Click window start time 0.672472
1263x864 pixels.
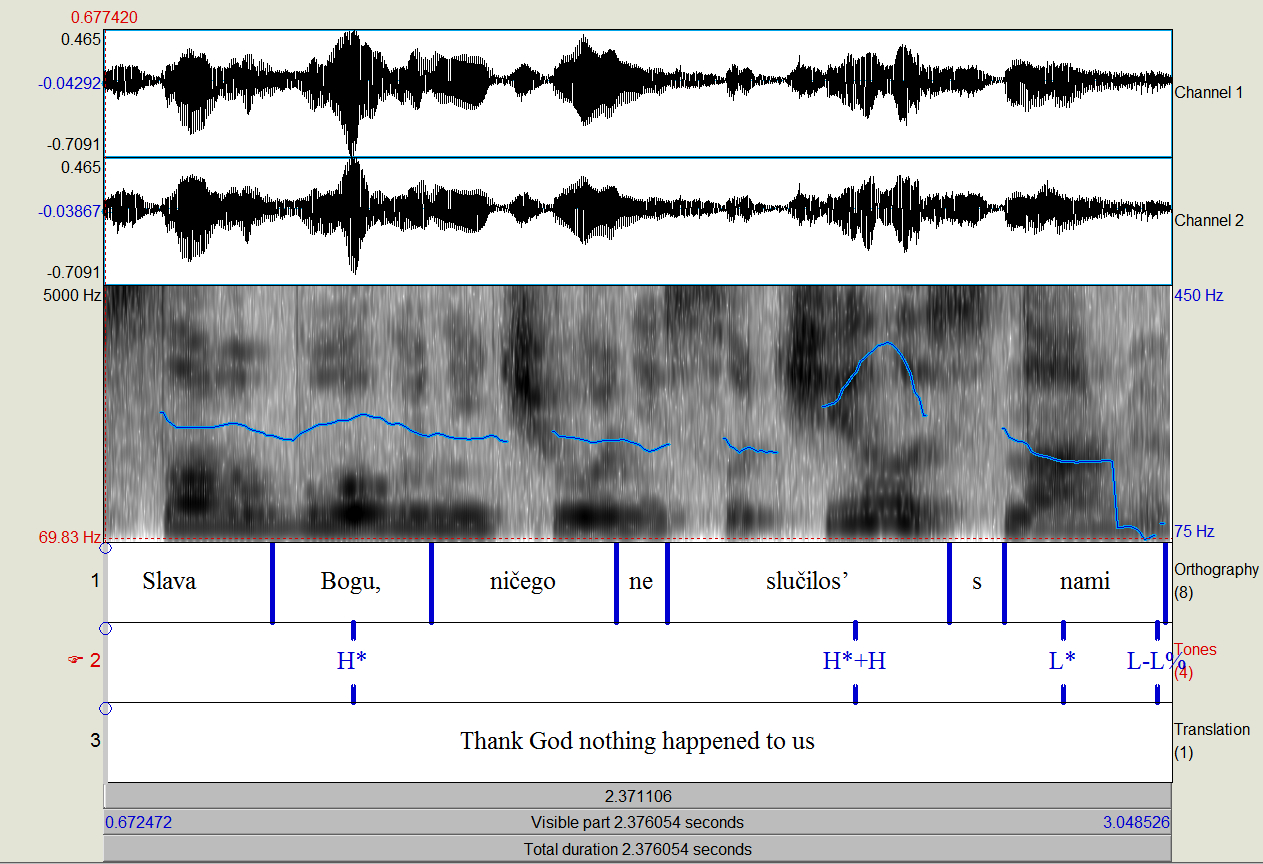(x=139, y=823)
